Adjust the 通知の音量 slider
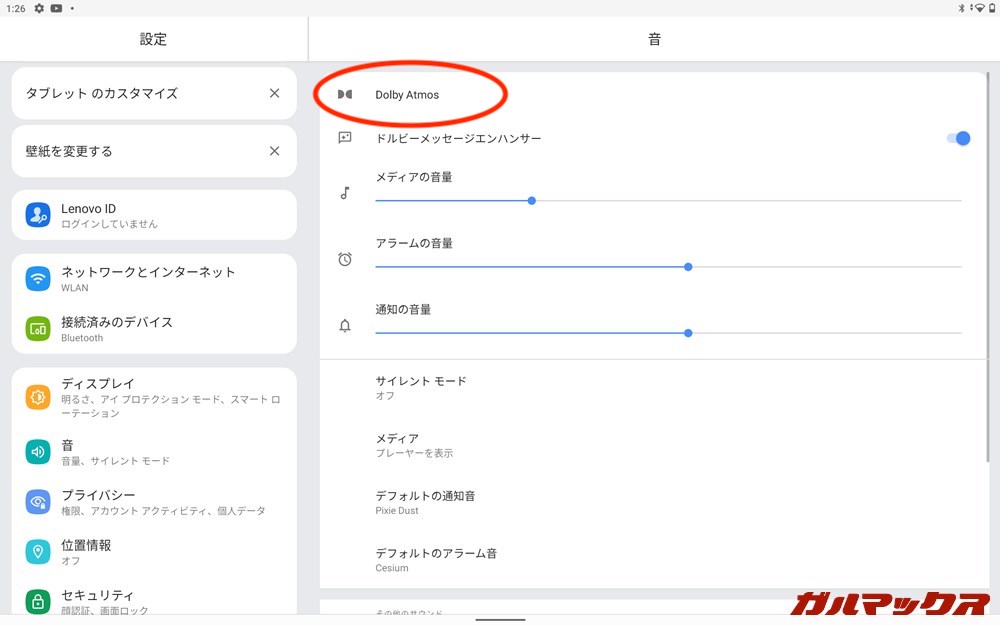The height and width of the screenshot is (625, 1000). 688,333
